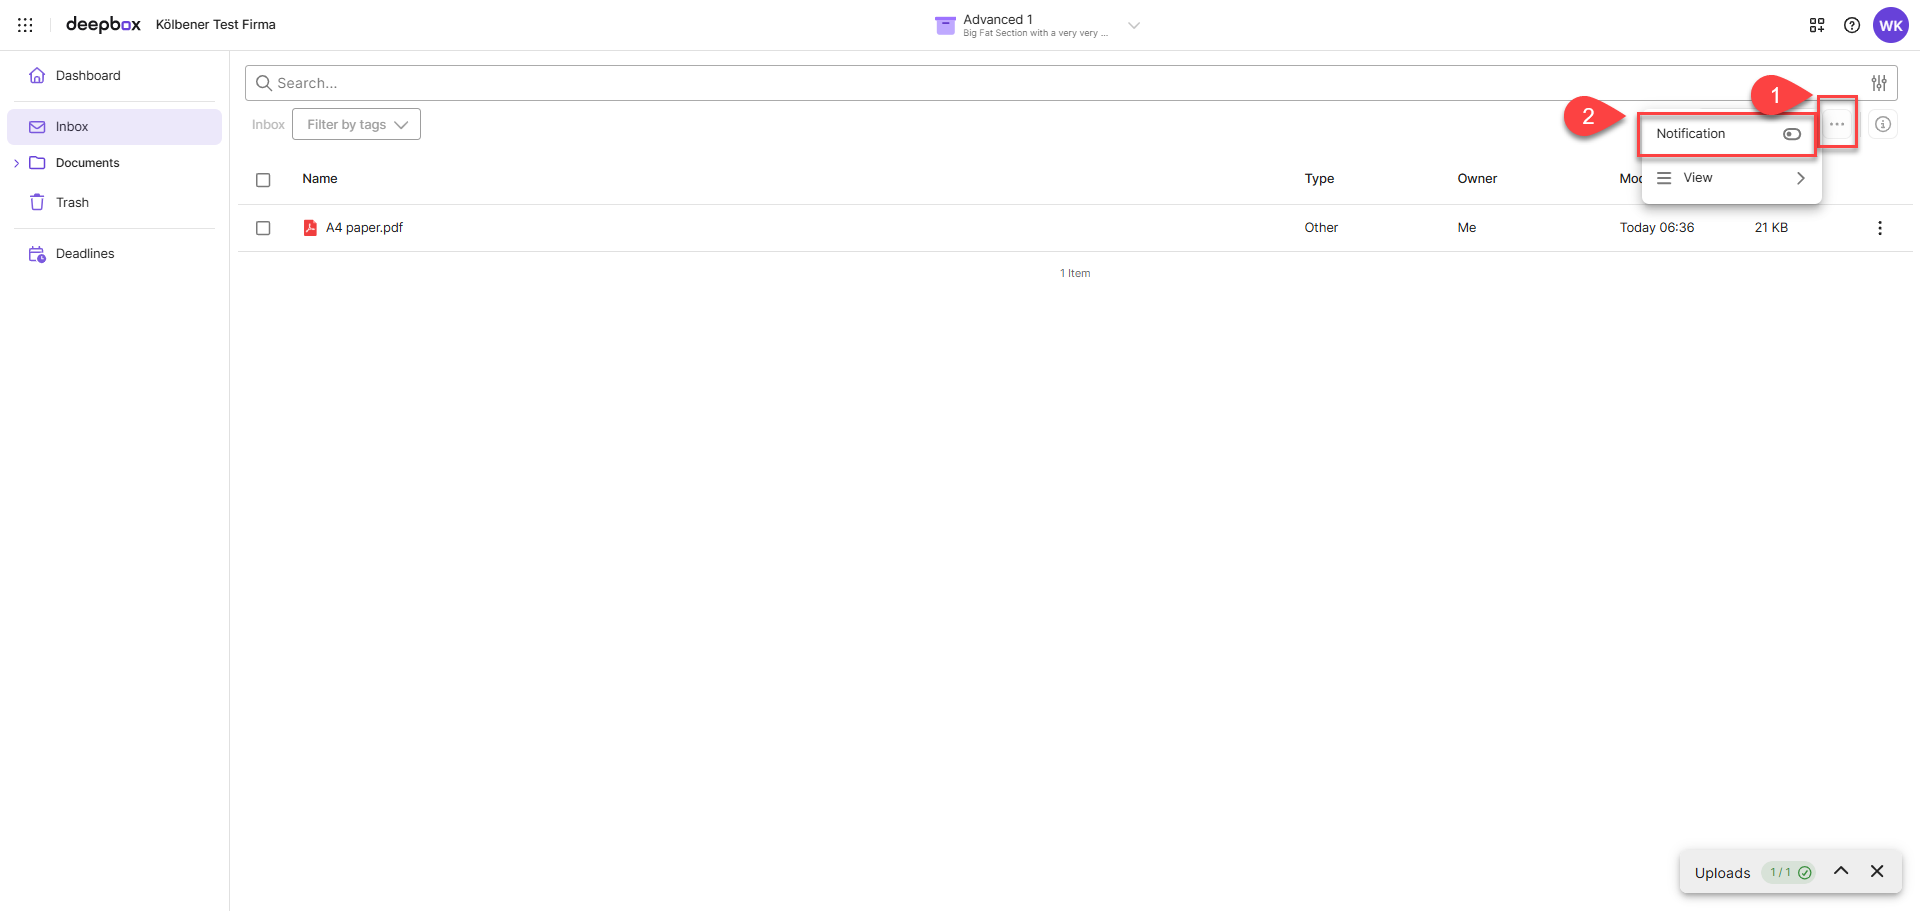The height and width of the screenshot is (911, 1920).
Task: Open the apps add widget icon
Action: tap(1817, 25)
